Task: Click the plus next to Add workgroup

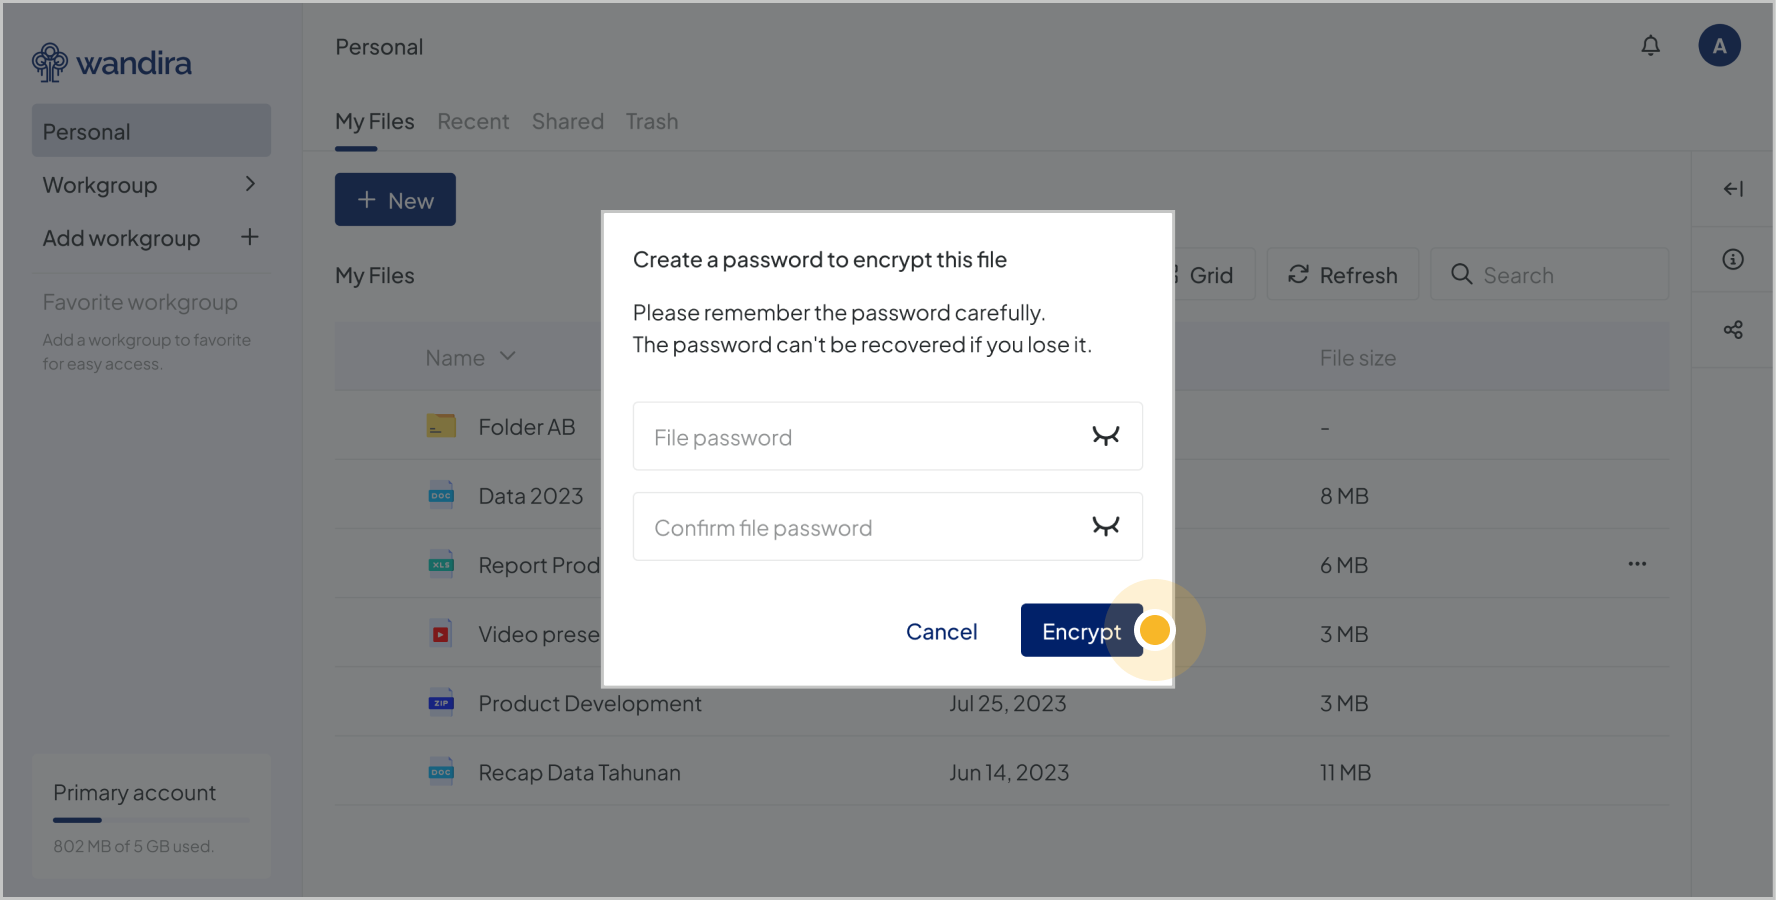Action: (x=250, y=238)
